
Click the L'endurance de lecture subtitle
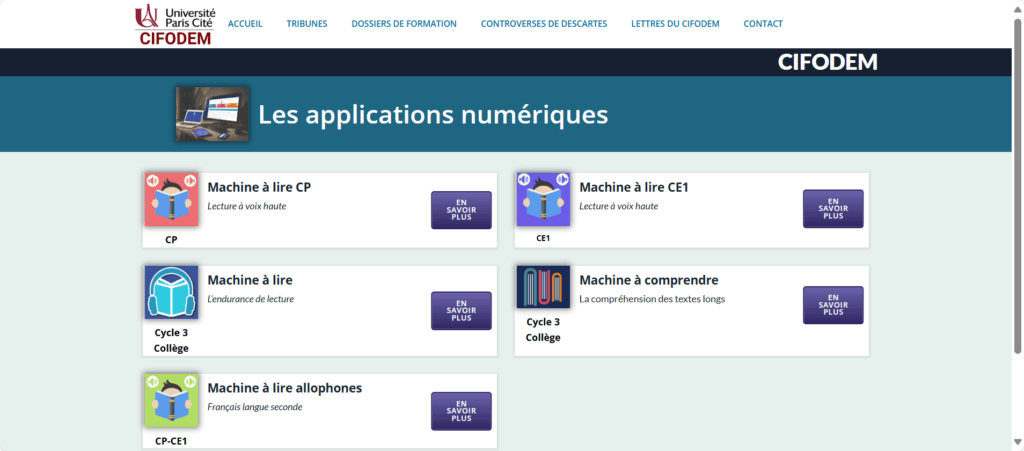(x=251, y=300)
